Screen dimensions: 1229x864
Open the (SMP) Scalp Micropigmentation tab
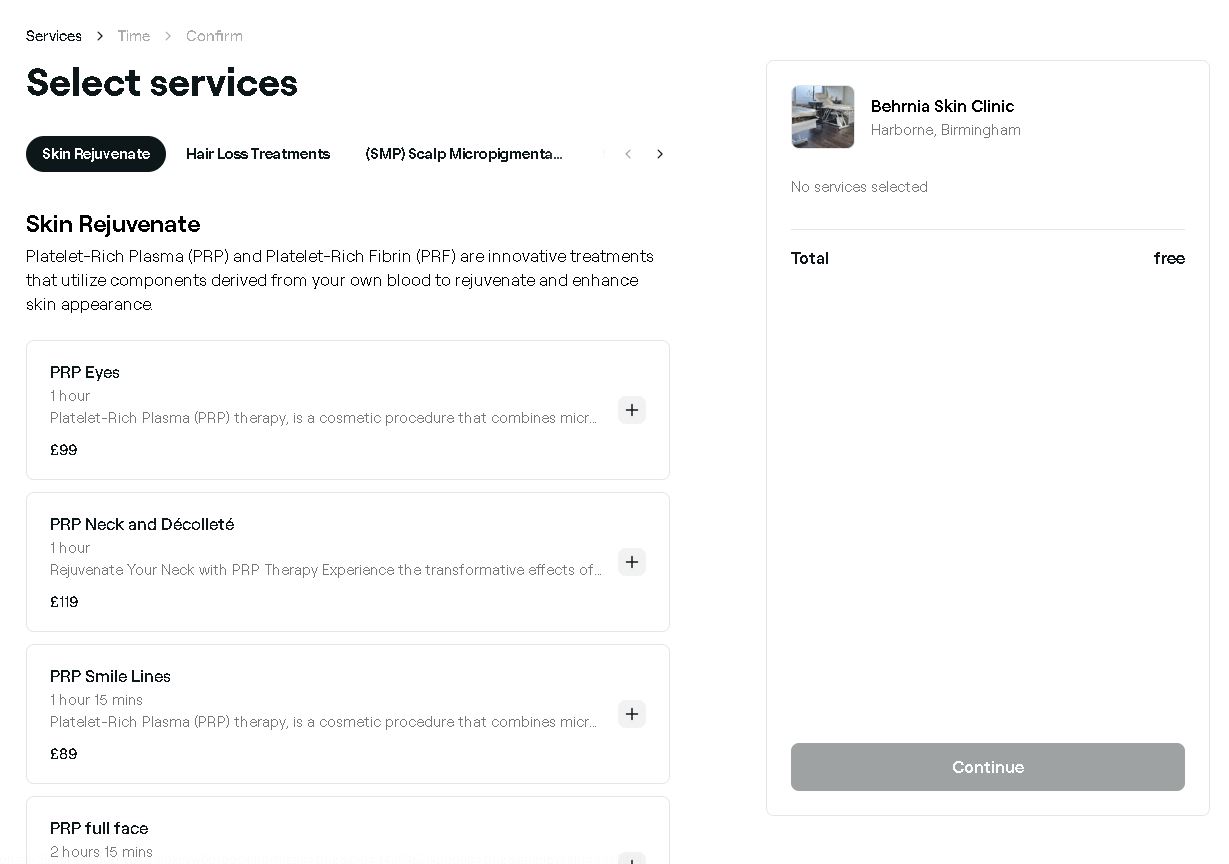pos(464,154)
